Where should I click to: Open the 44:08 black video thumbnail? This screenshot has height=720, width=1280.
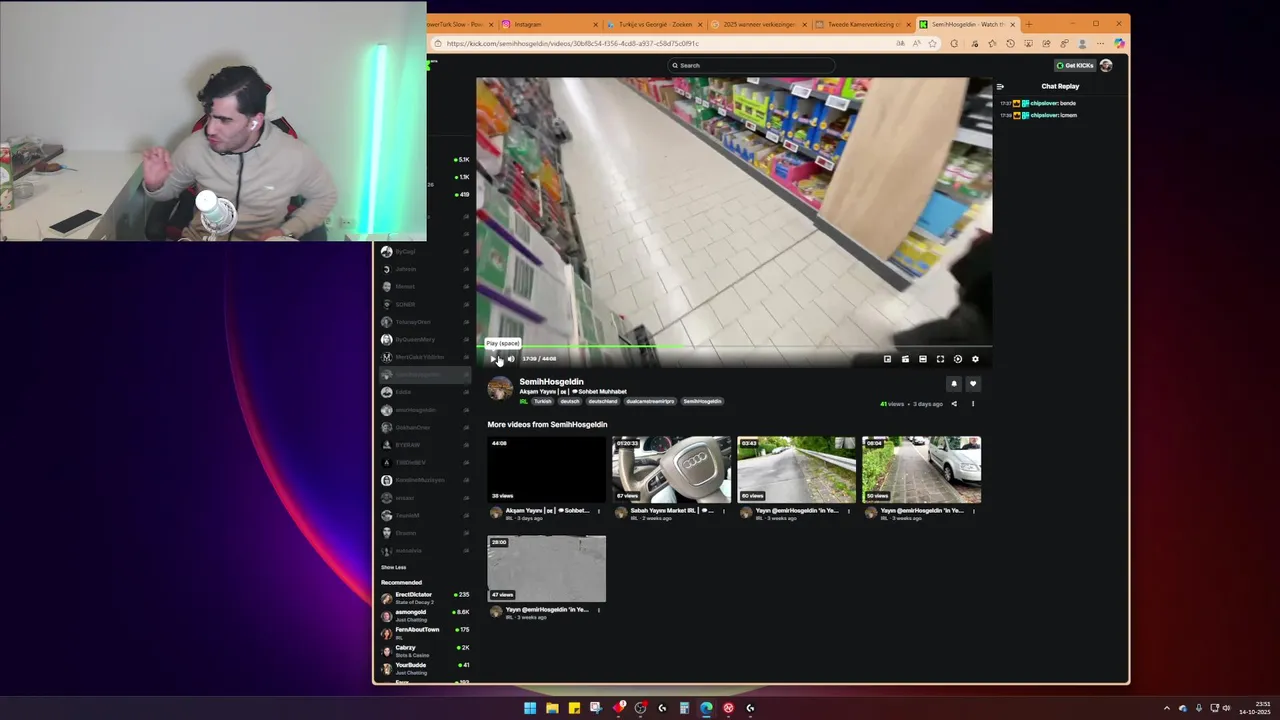click(546, 469)
